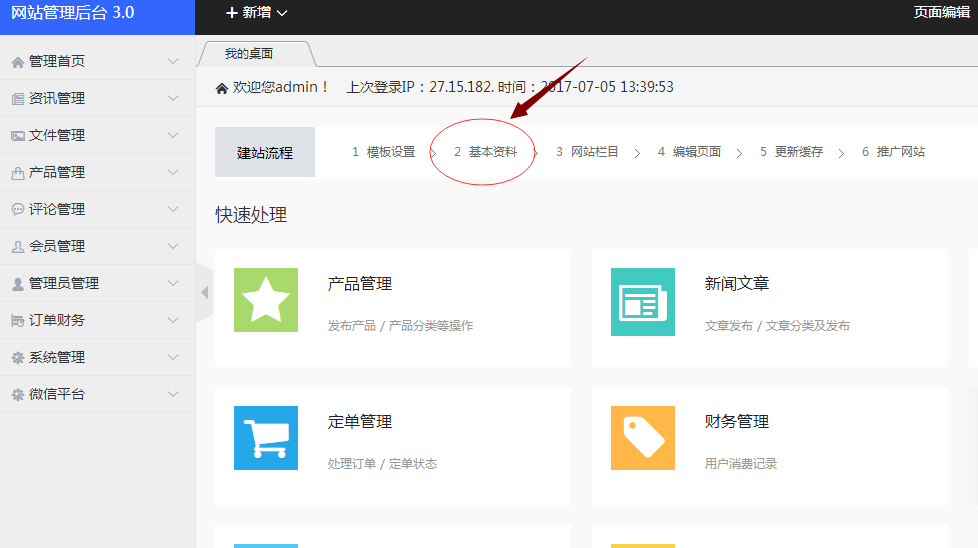
Task: Click the green star 产品管理 icon
Action: 266,300
